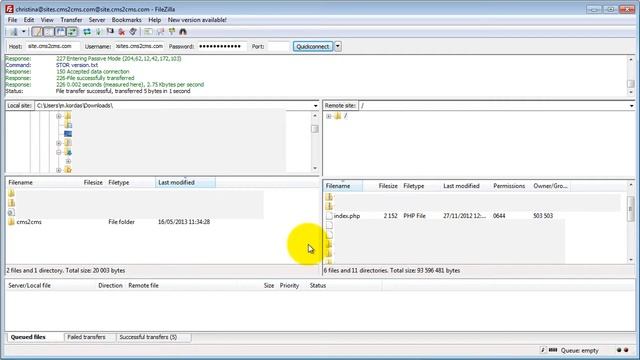
Task: Open the File menu
Action: pos(12,20)
